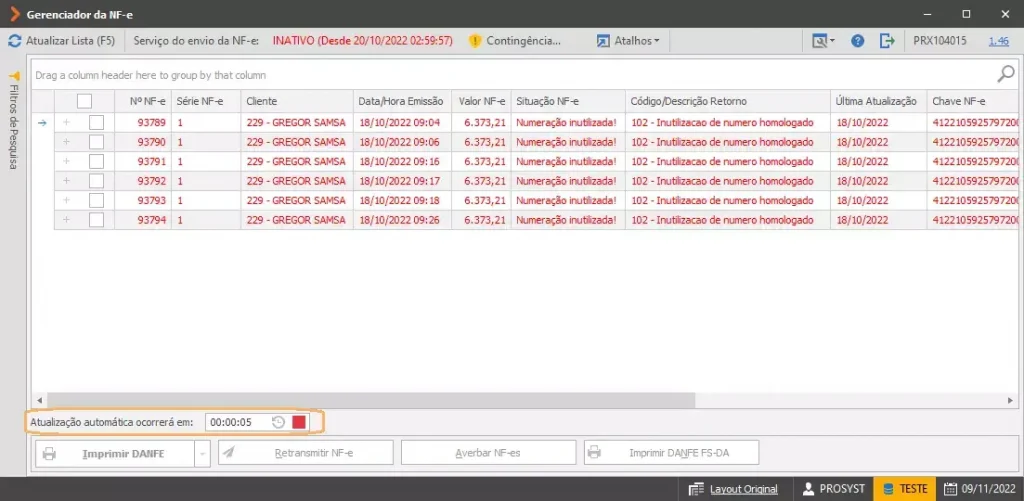Toggle the select-all checkbox in header
The height and width of the screenshot is (501, 1024).
84,101
